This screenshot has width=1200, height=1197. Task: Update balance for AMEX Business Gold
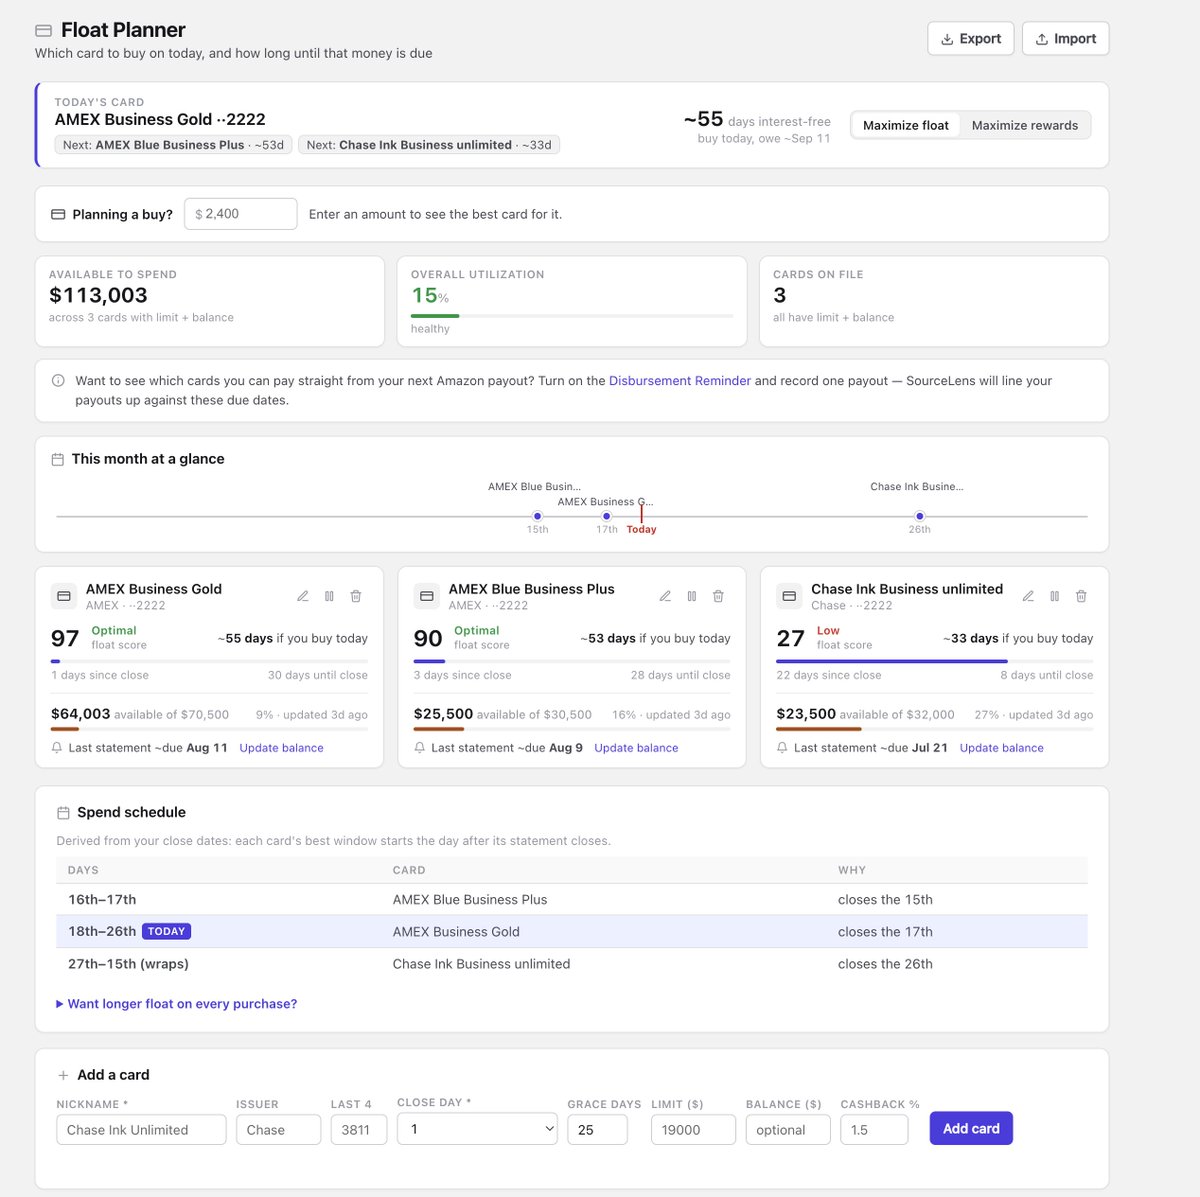click(282, 748)
